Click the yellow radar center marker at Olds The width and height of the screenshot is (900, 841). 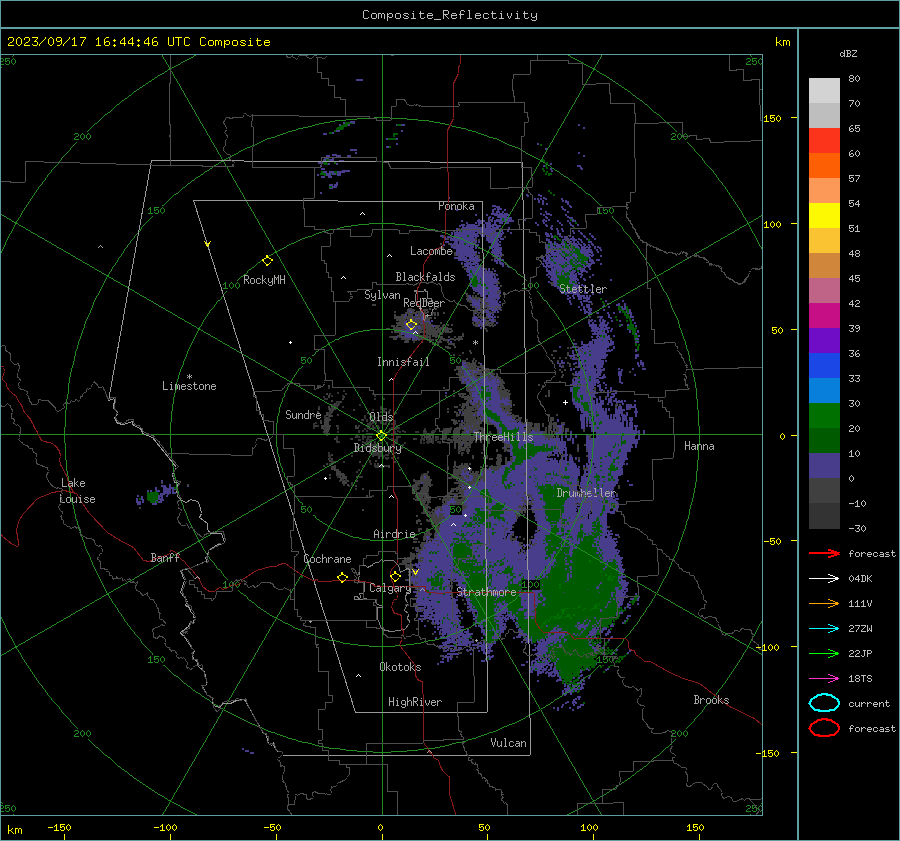click(x=381, y=436)
